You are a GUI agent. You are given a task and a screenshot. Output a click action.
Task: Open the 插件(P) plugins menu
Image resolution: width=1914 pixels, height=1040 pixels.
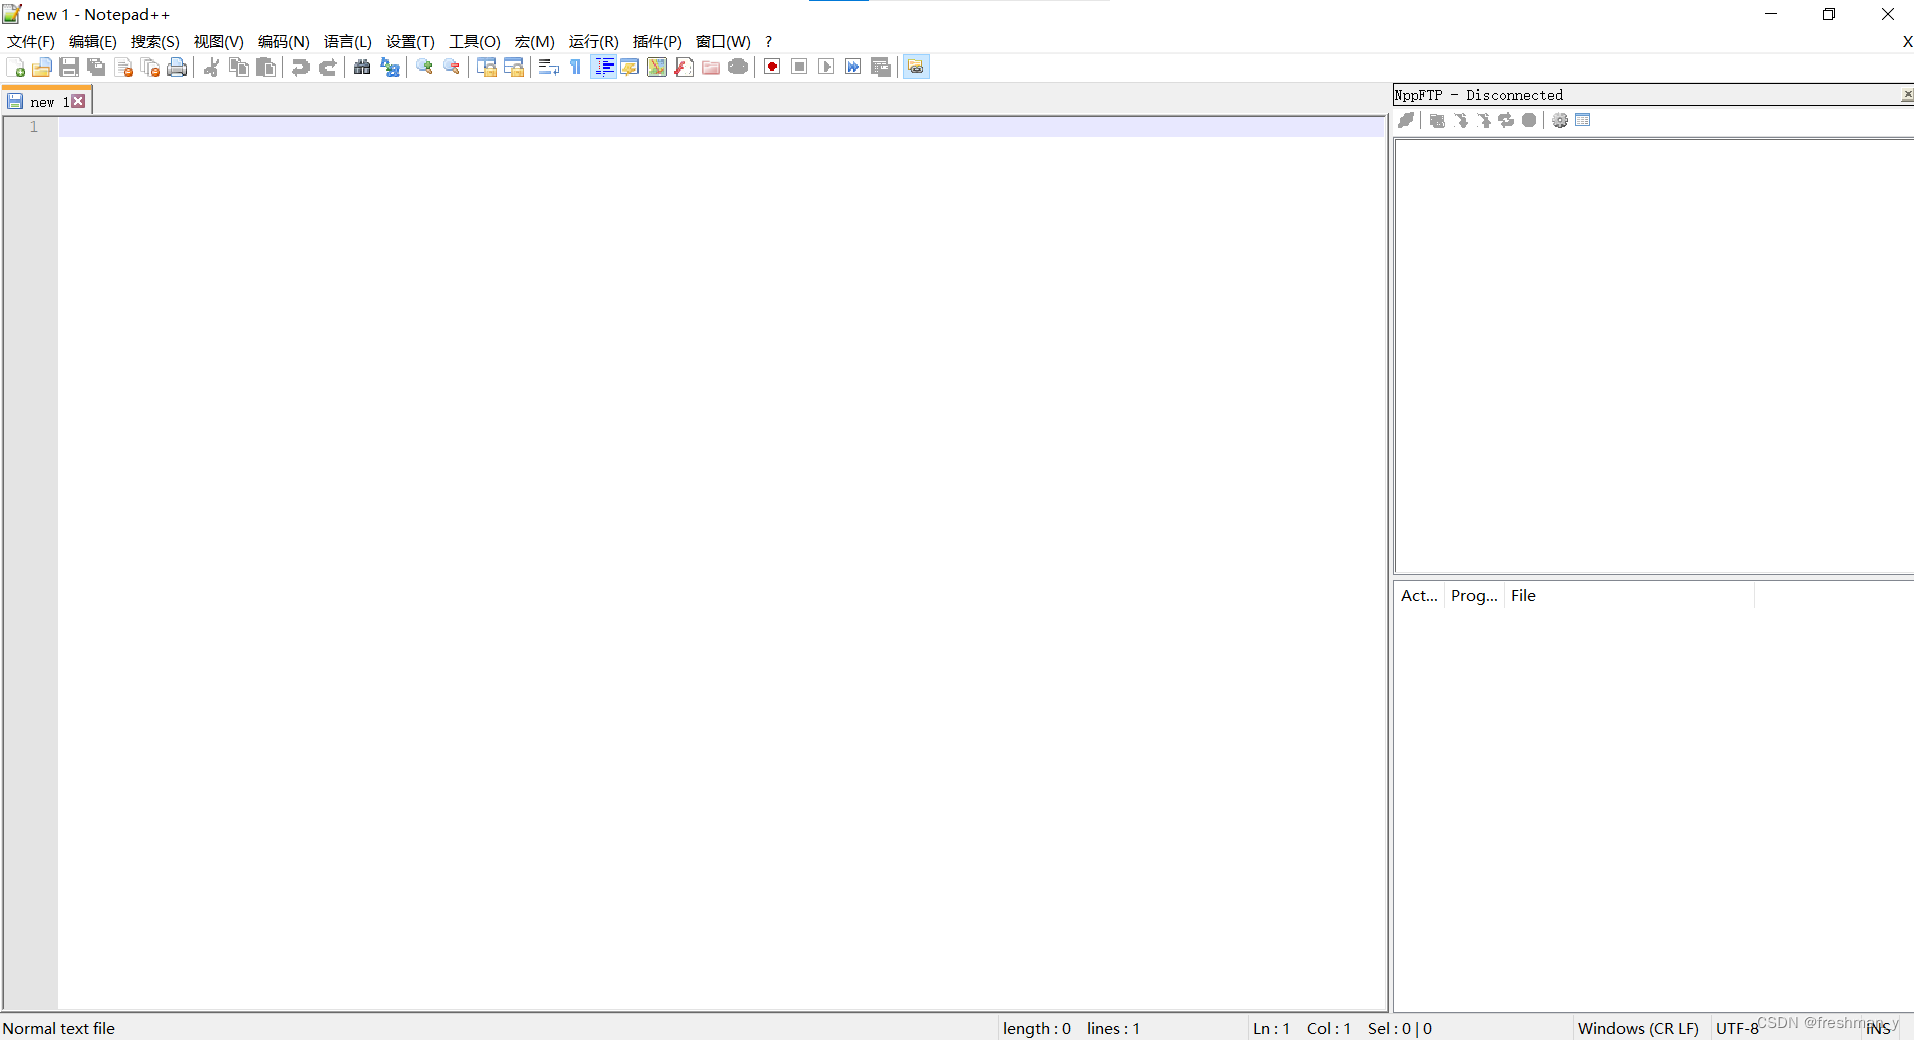657,41
